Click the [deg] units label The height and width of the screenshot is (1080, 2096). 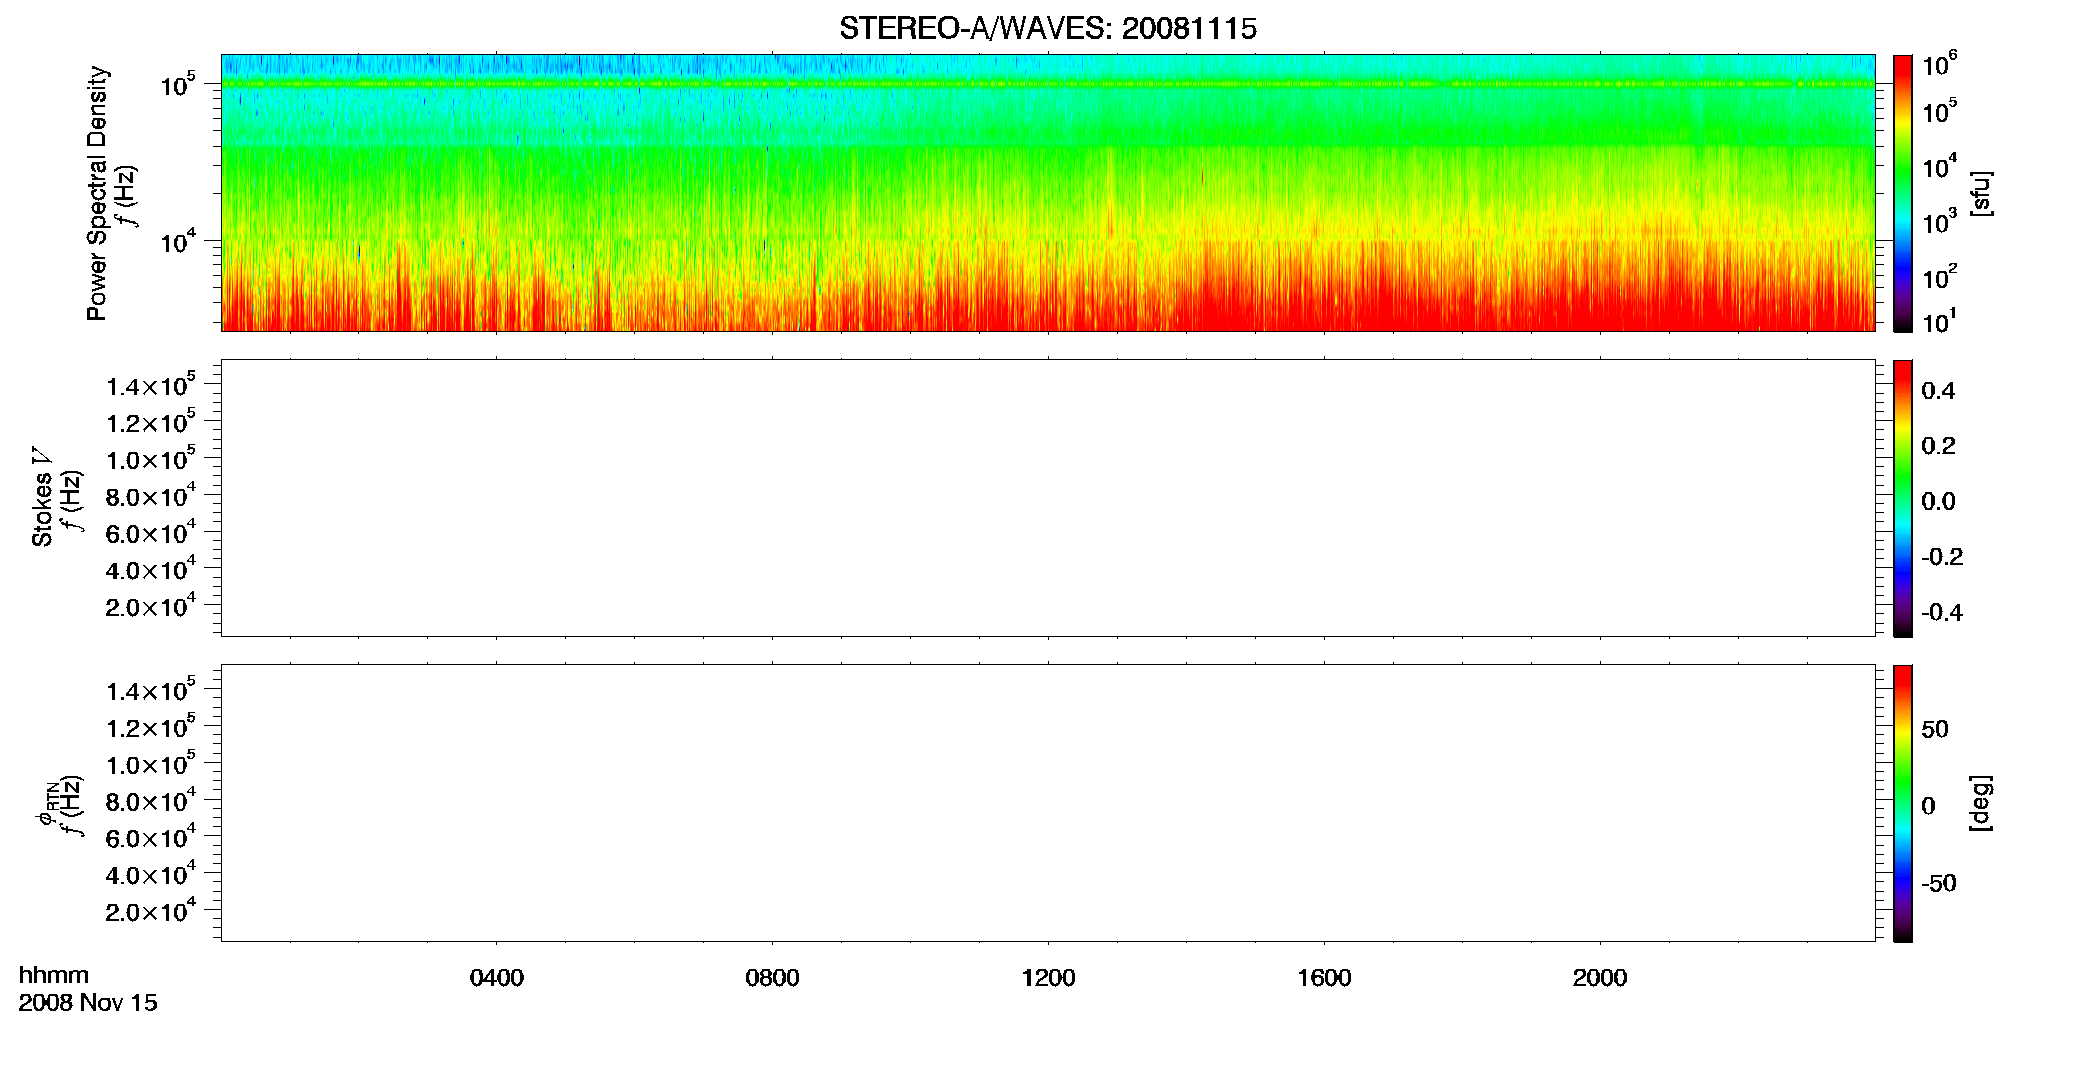coord(1981,803)
